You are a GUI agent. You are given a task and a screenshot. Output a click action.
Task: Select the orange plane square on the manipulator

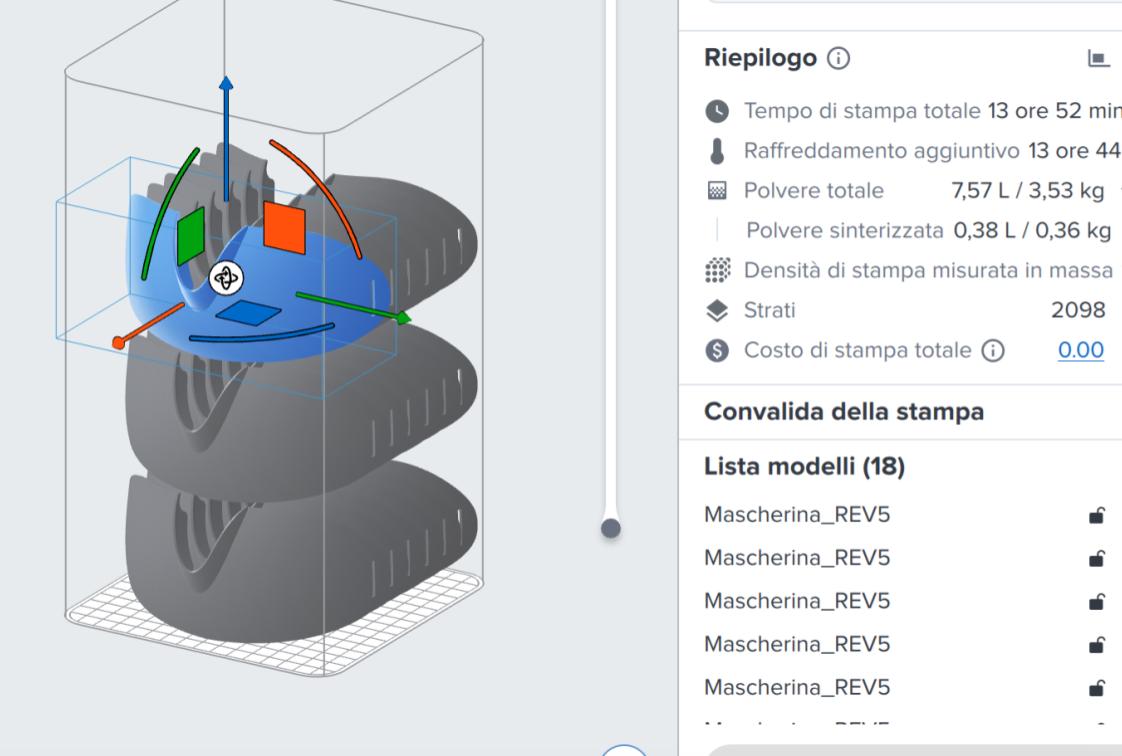tap(284, 227)
